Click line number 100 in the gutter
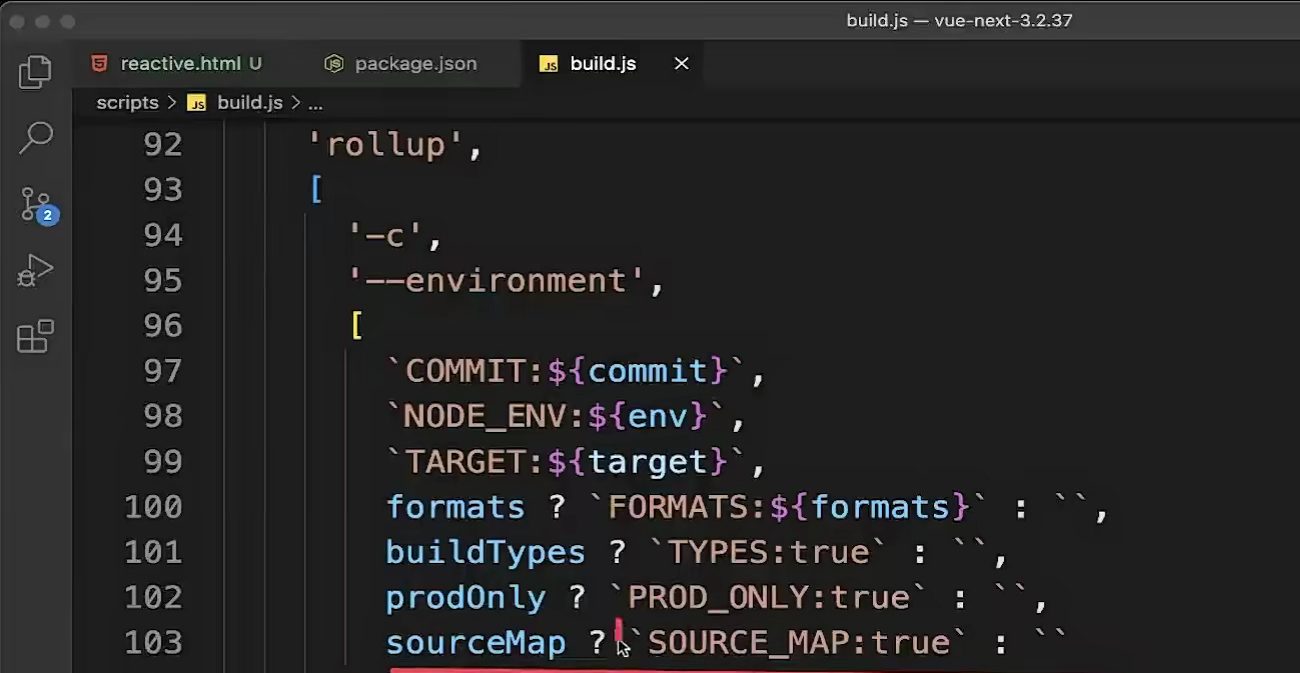Screen dimensions: 1300x673 pyautogui.click(x=153, y=506)
